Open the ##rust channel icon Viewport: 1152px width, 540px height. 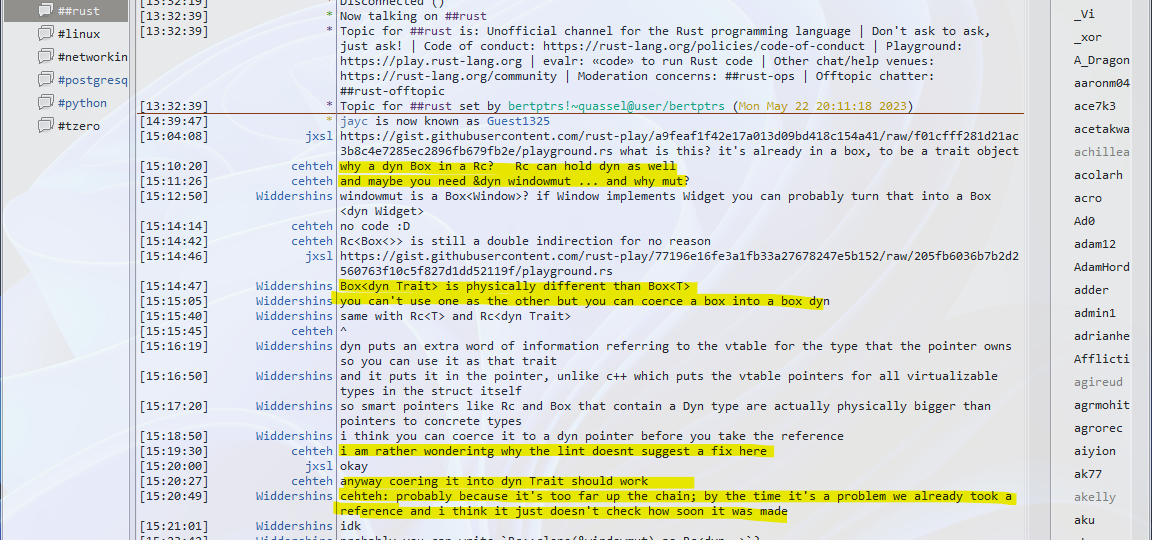(x=46, y=11)
